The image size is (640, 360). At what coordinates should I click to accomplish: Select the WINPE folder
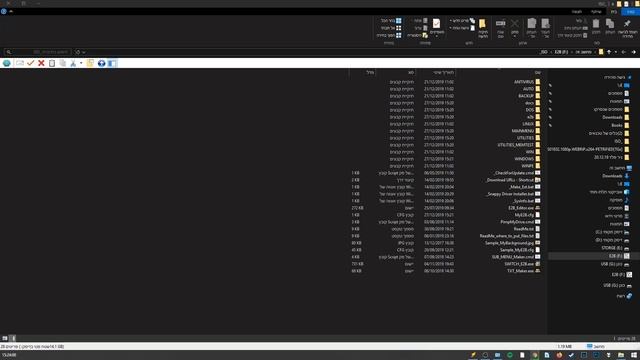pos(531,166)
